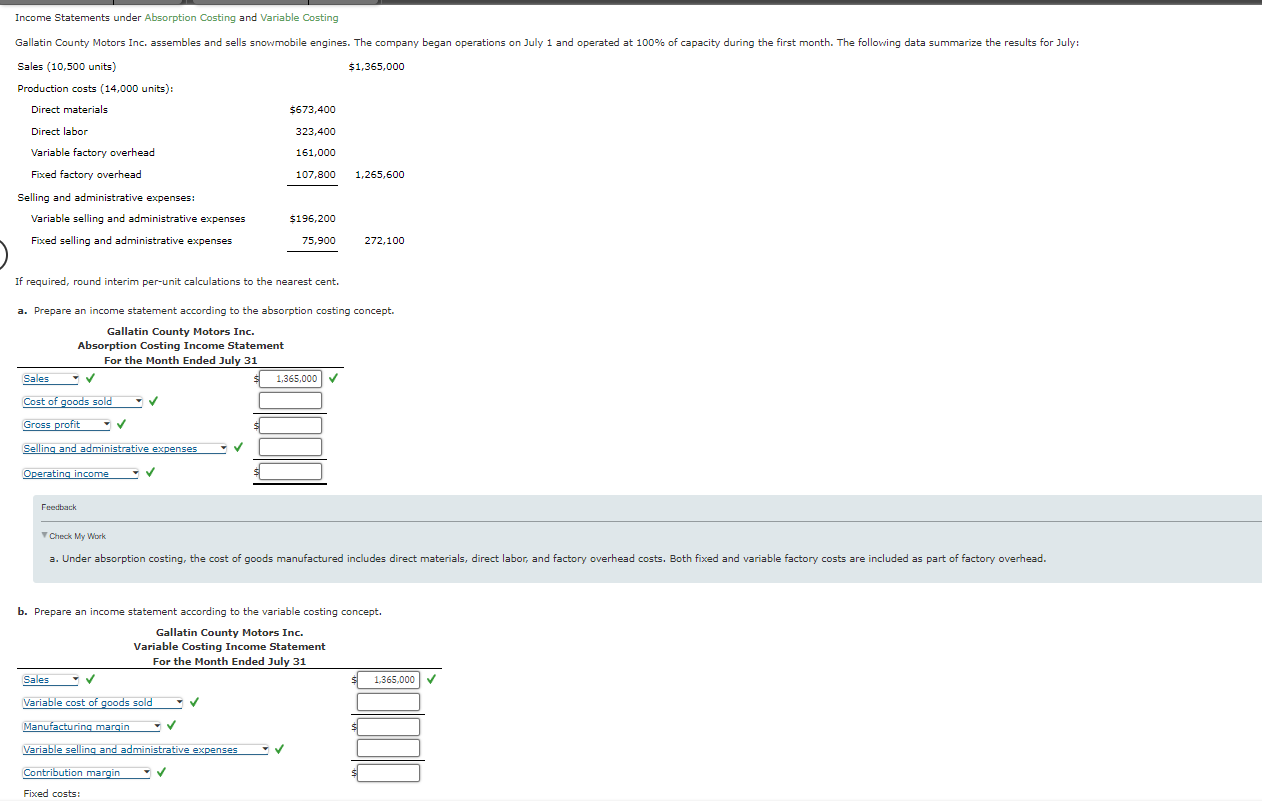Click the Direct labor value 323,400

pos(316,132)
